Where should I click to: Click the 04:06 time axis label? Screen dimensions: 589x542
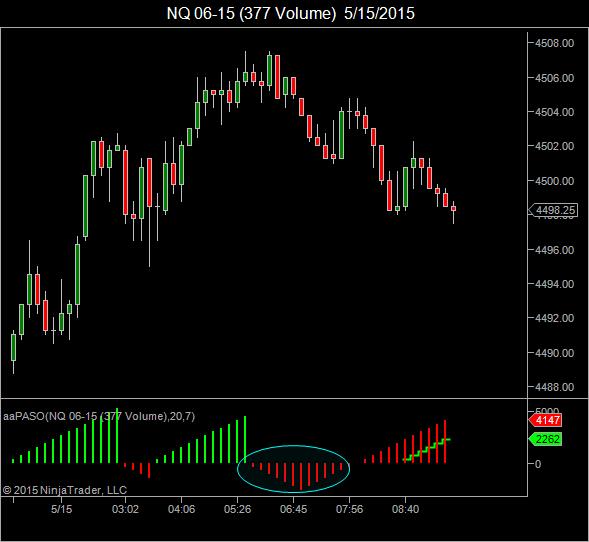tap(181, 509)
